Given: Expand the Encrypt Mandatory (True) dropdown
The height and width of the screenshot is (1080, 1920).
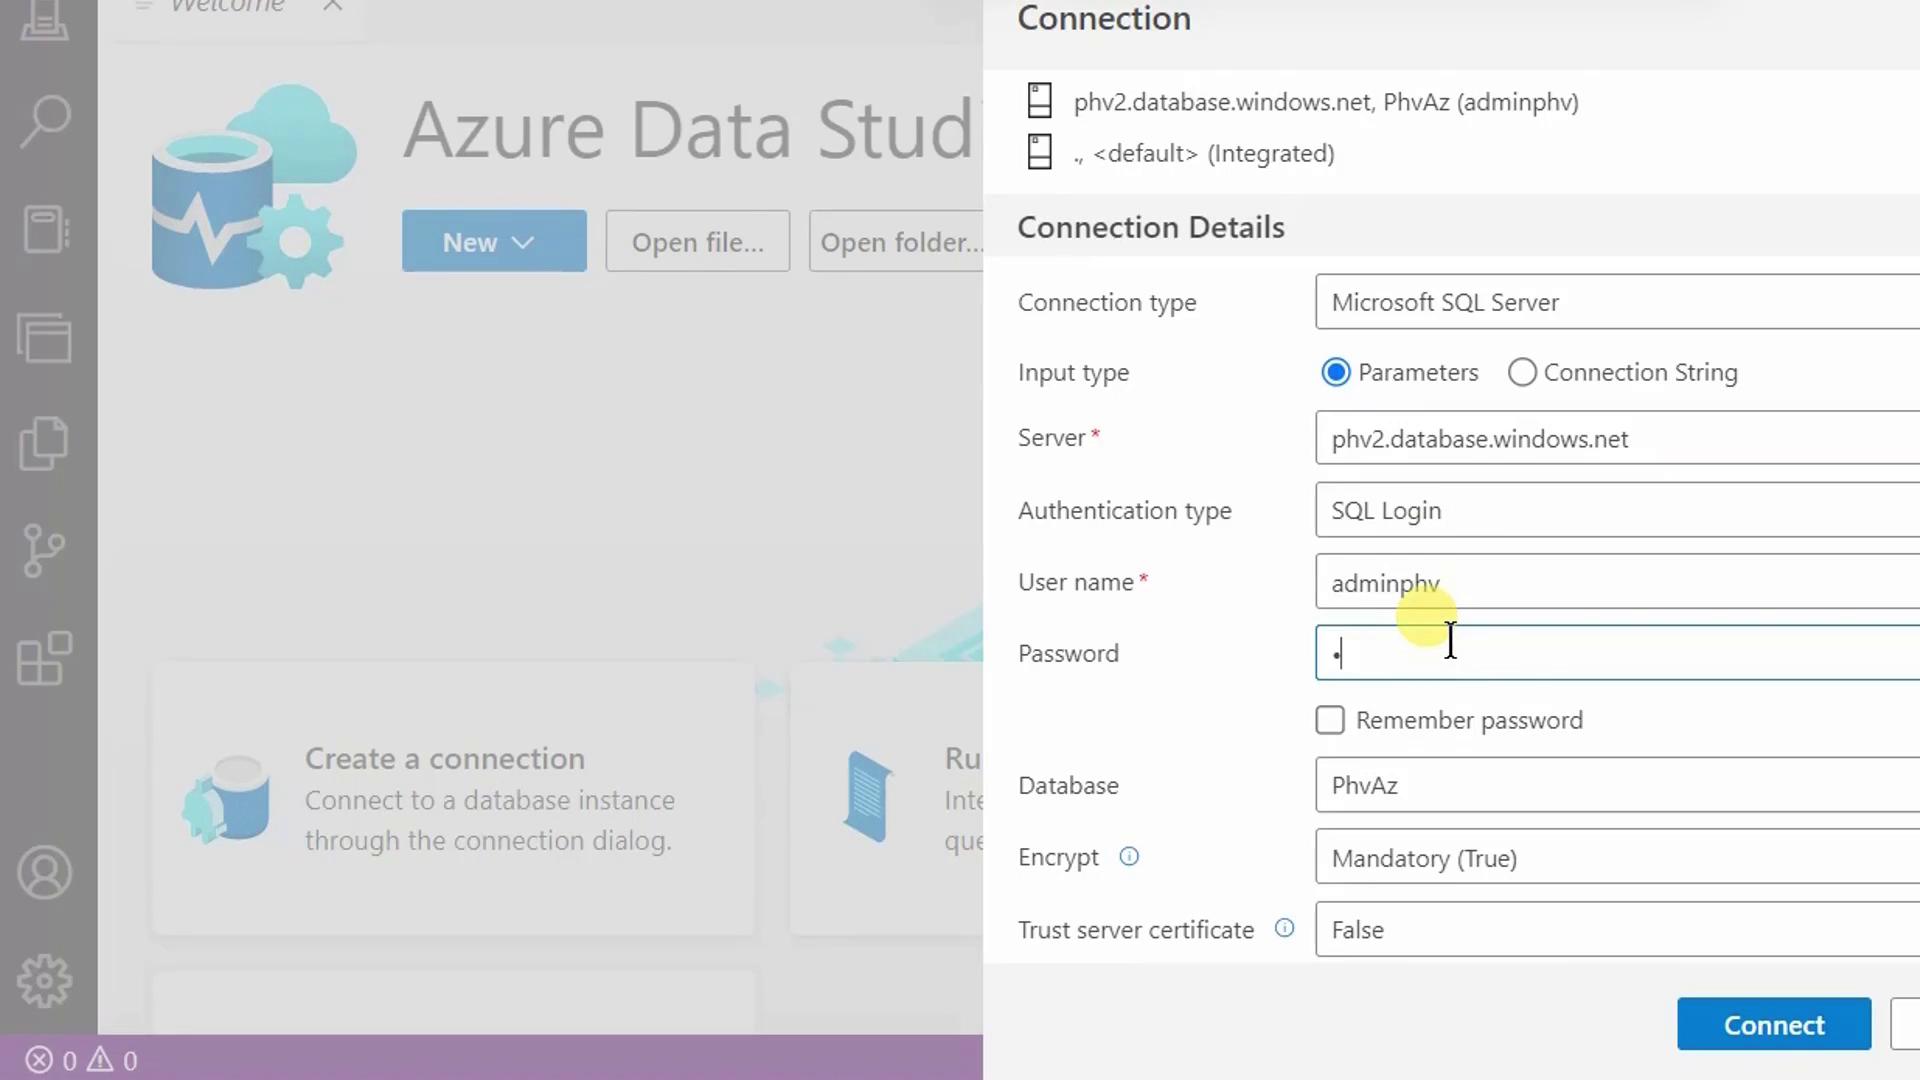Looking at the screenshot, I should point(1616,858).
